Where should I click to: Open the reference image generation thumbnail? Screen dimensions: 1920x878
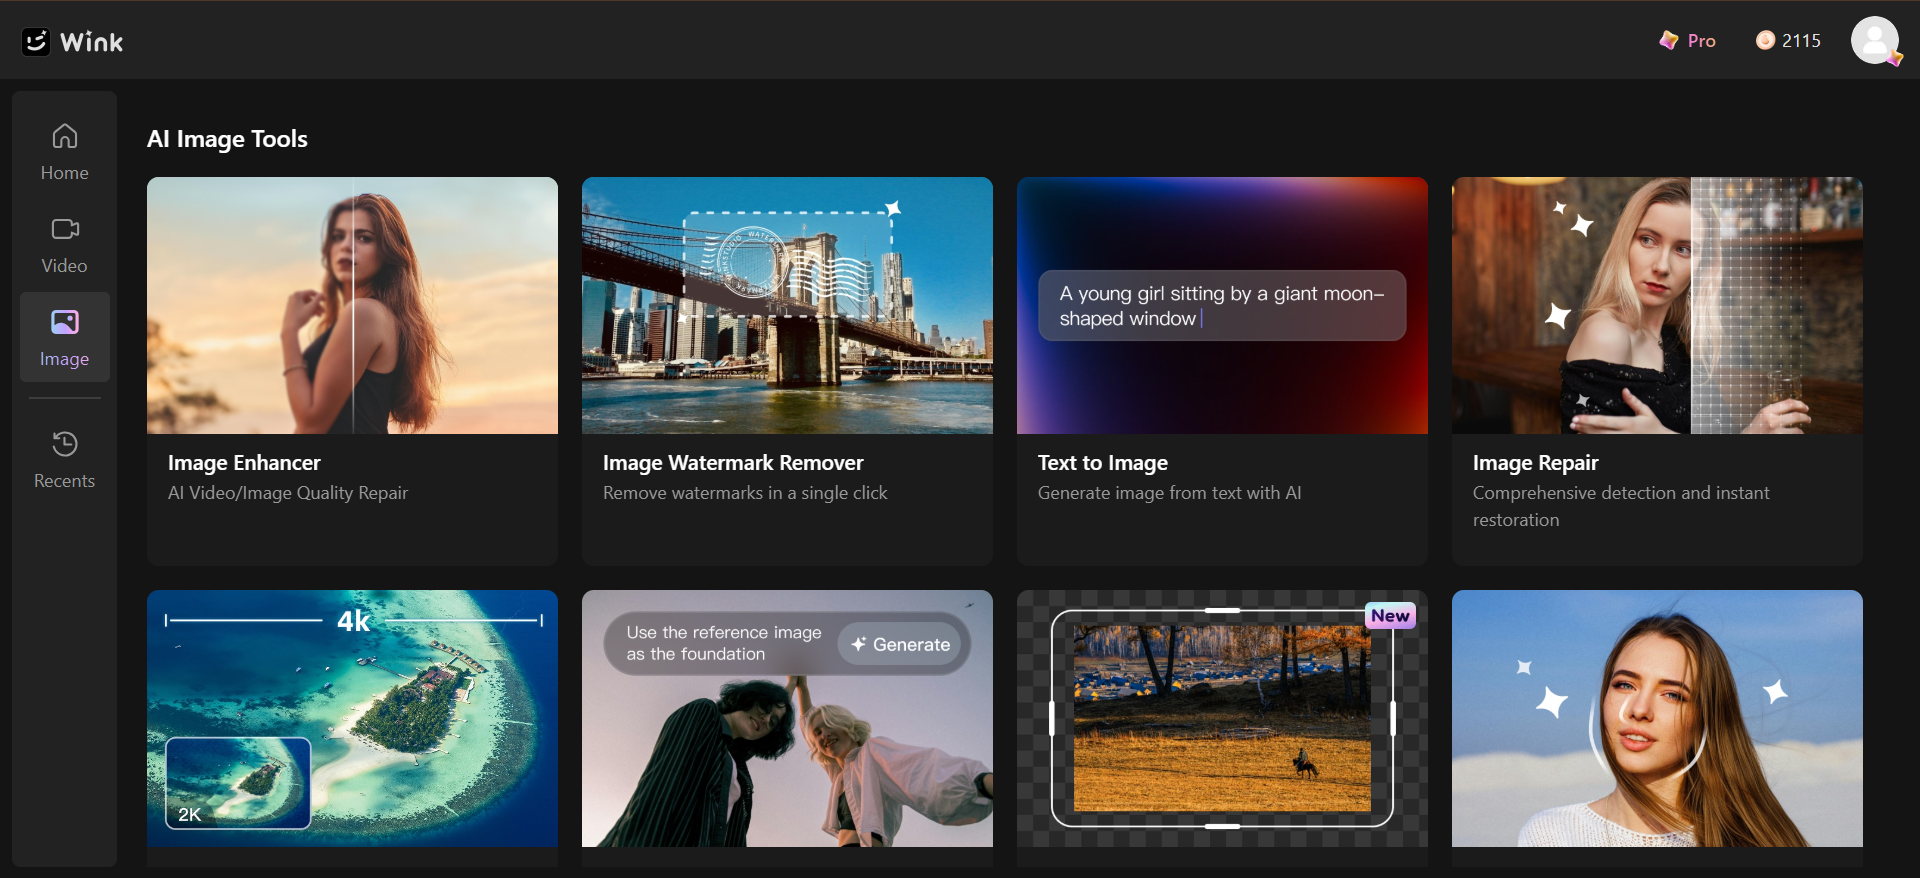[787, 718]
